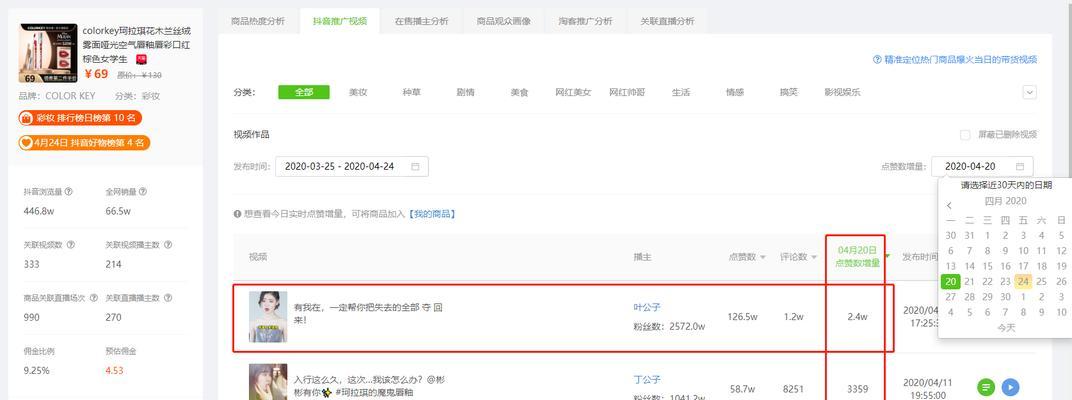Click info icon before 想查看今日实时点赞增量

[x=237, y=214]
